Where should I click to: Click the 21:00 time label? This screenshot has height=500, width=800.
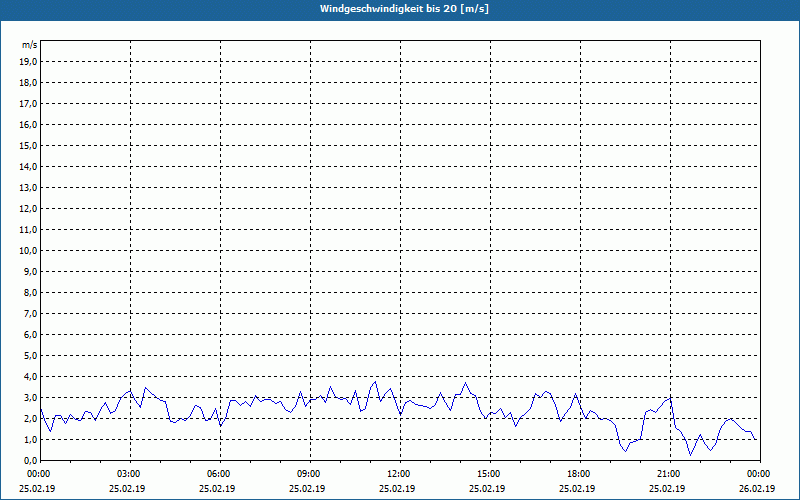tap(669, 474)
